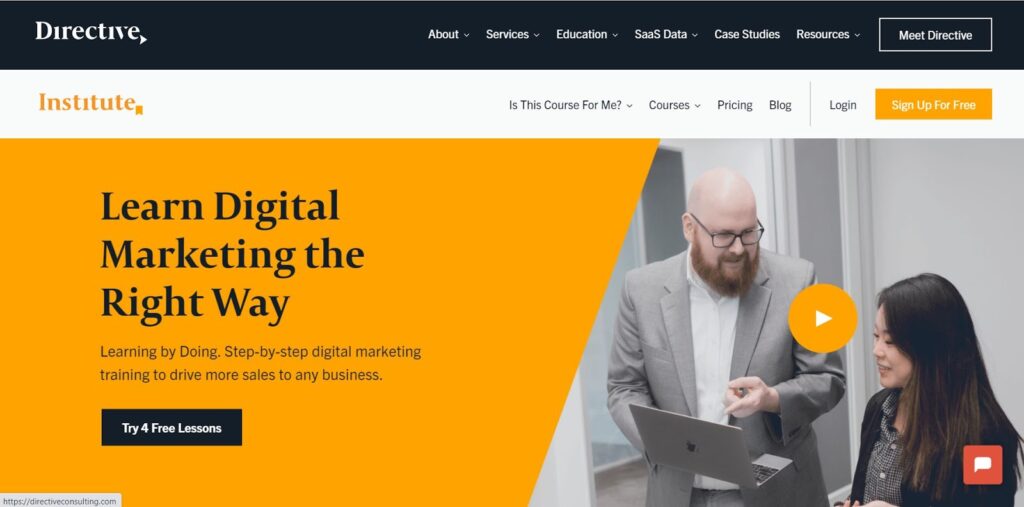Expand the Services dropdown menu
1024x507 pixels.
513,35
